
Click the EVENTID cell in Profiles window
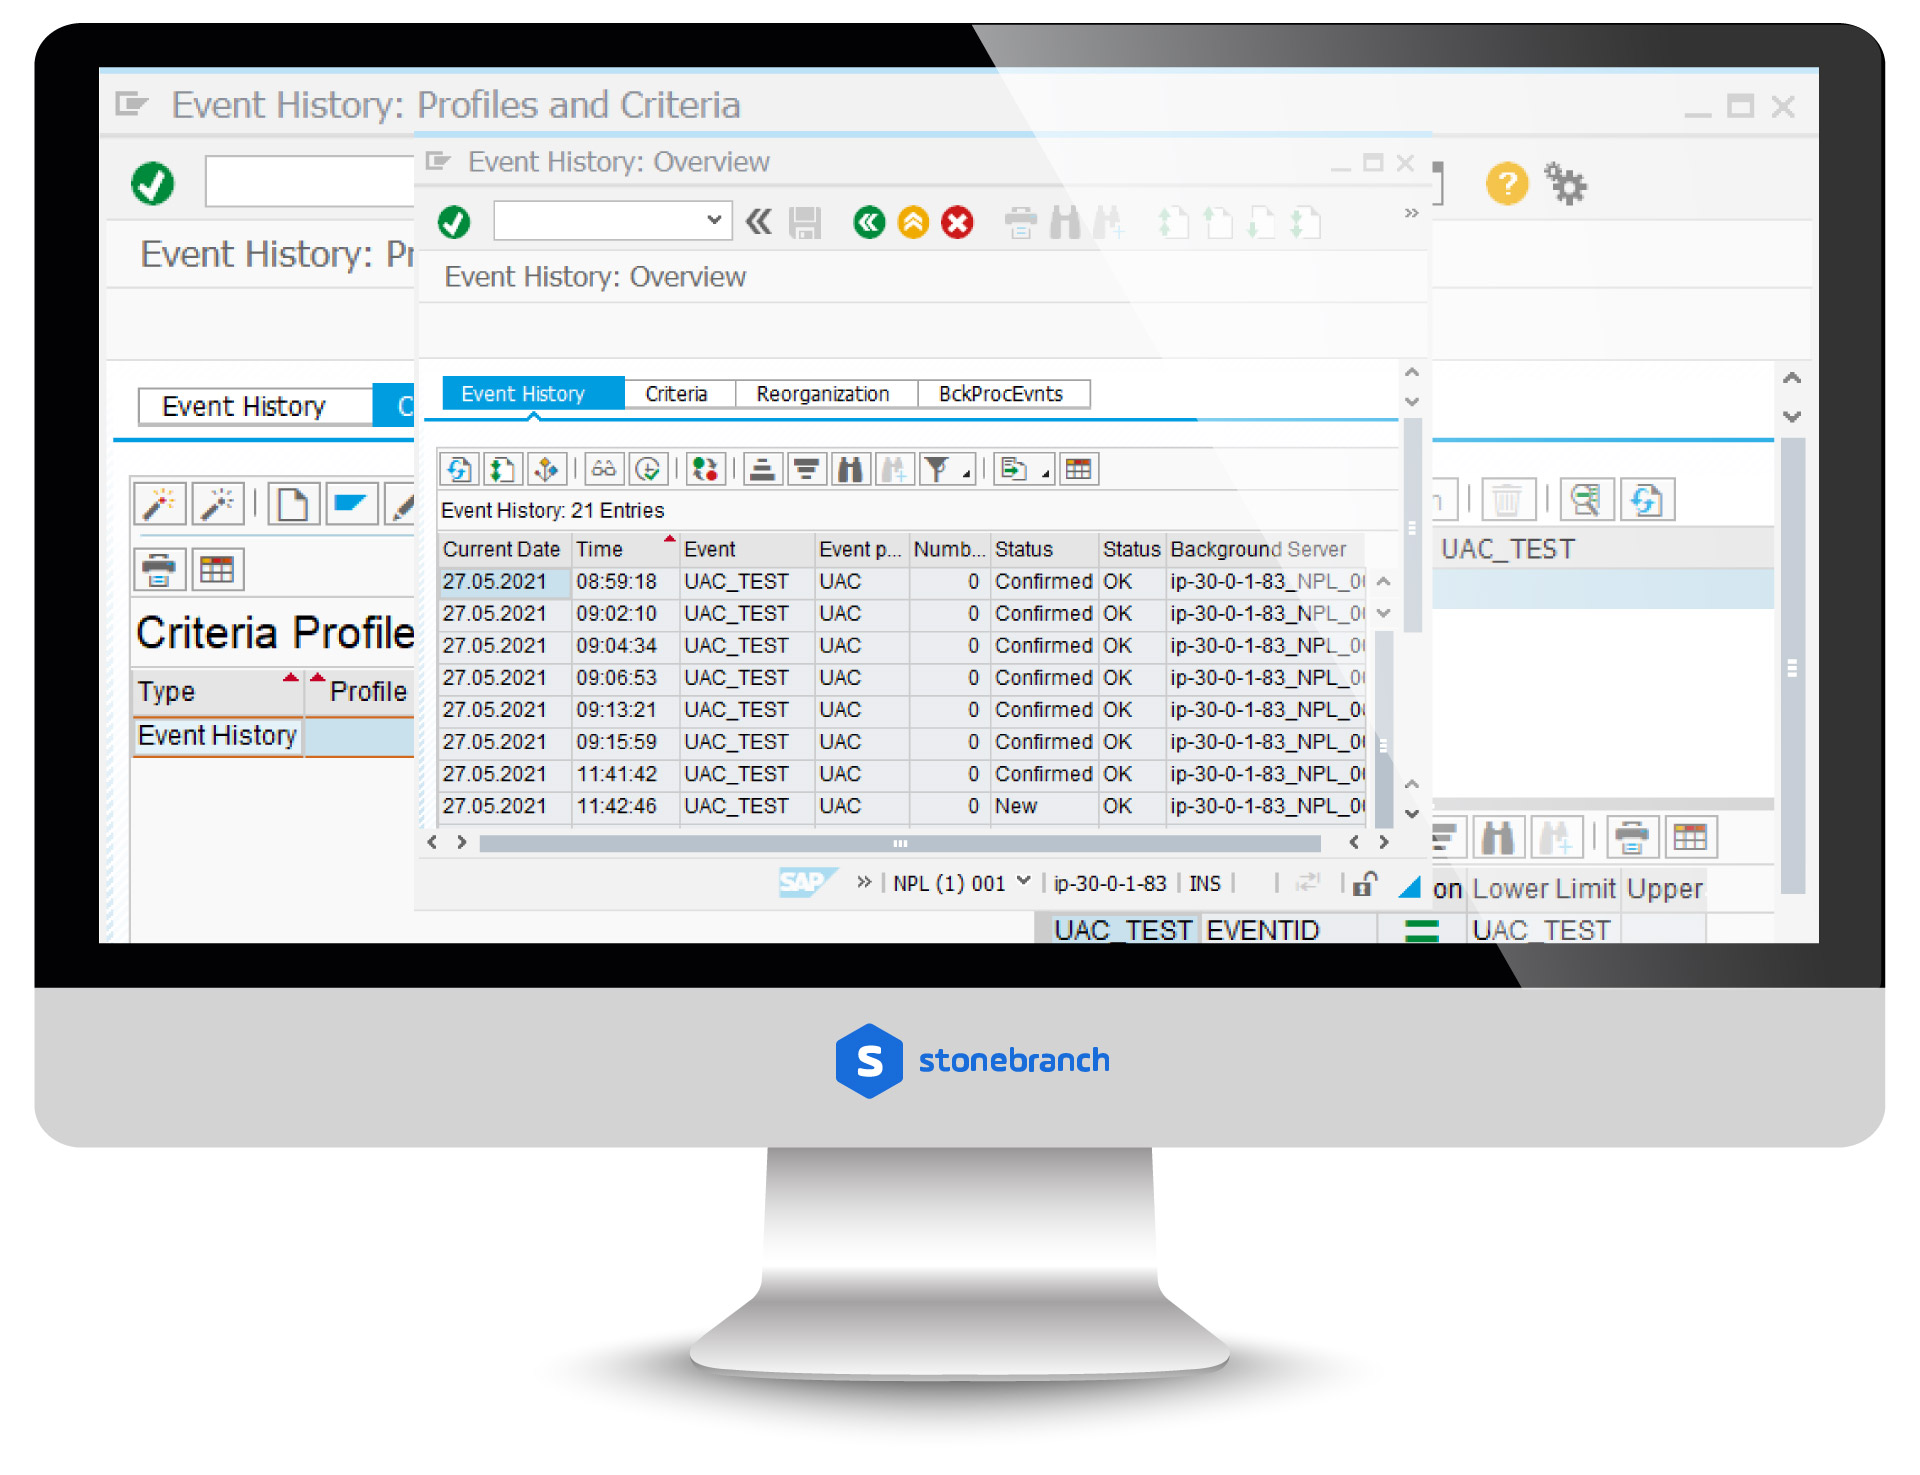click(x=1286, y=930)
